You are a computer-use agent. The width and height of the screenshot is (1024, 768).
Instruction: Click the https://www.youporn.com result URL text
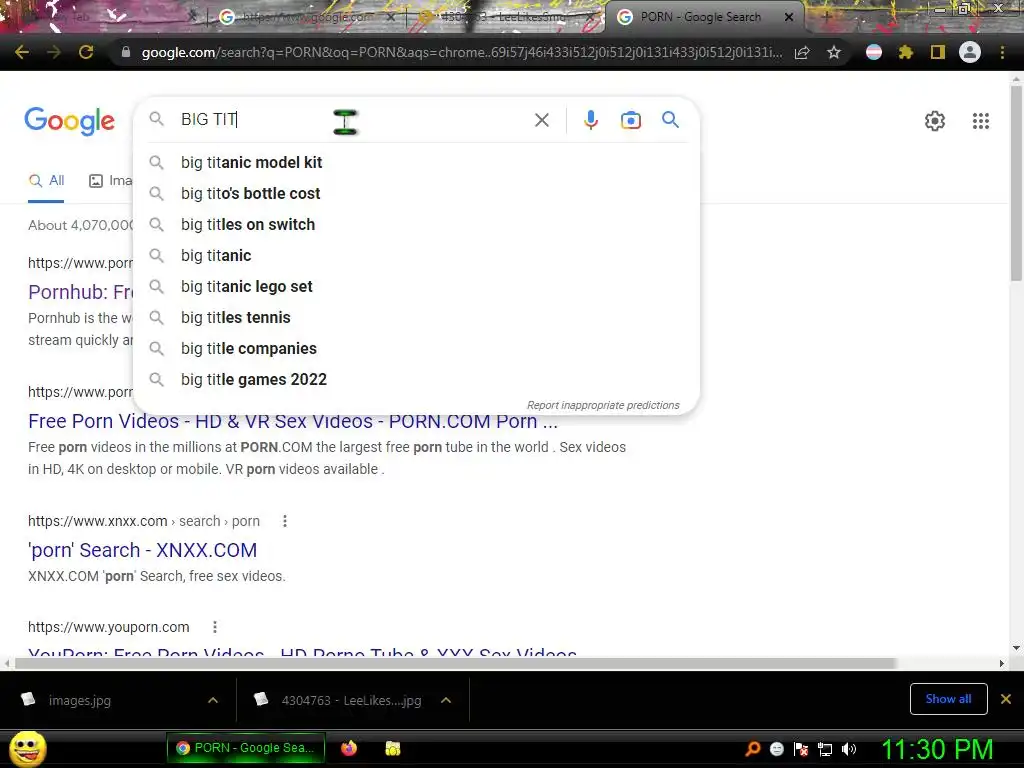coord(108,627)
